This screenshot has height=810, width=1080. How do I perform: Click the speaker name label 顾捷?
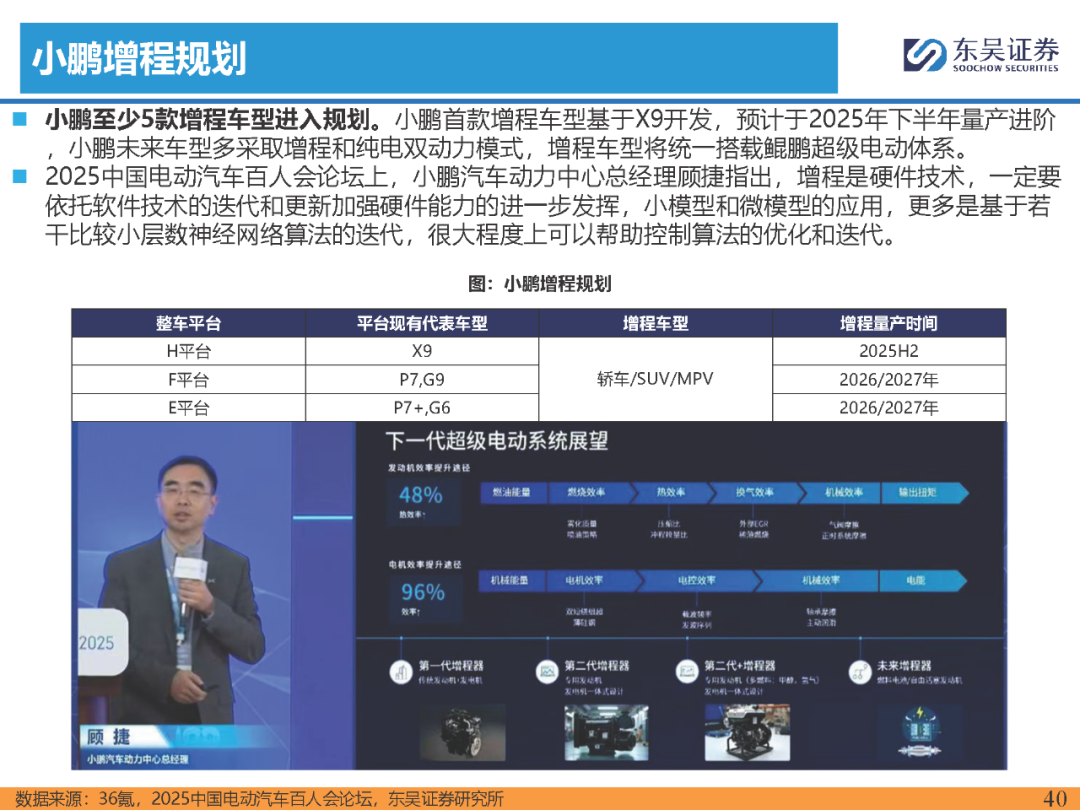(109, 737)
